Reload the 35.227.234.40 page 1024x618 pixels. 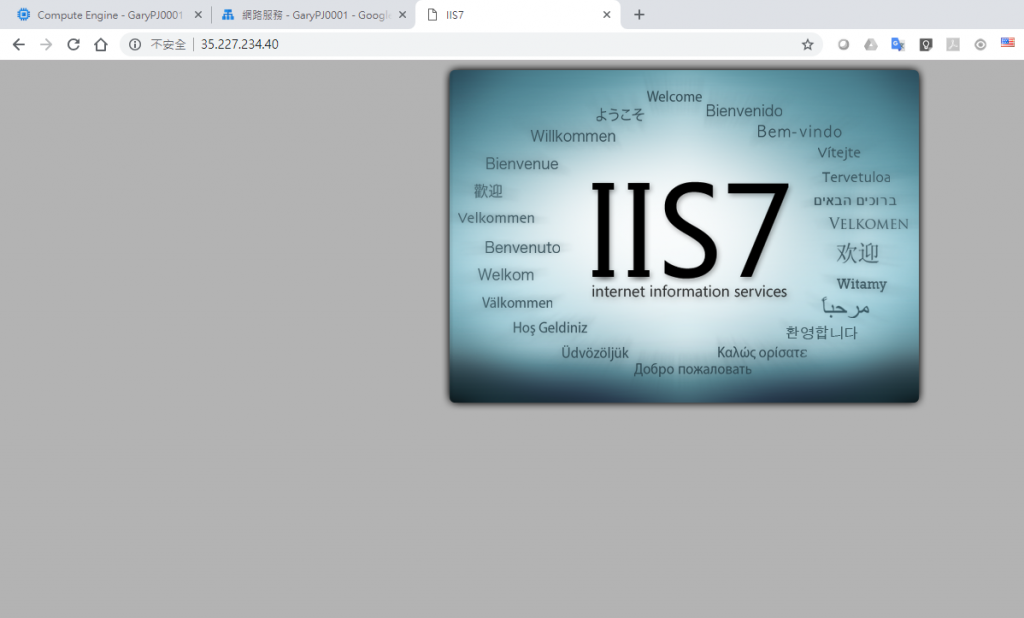point(73,44)
